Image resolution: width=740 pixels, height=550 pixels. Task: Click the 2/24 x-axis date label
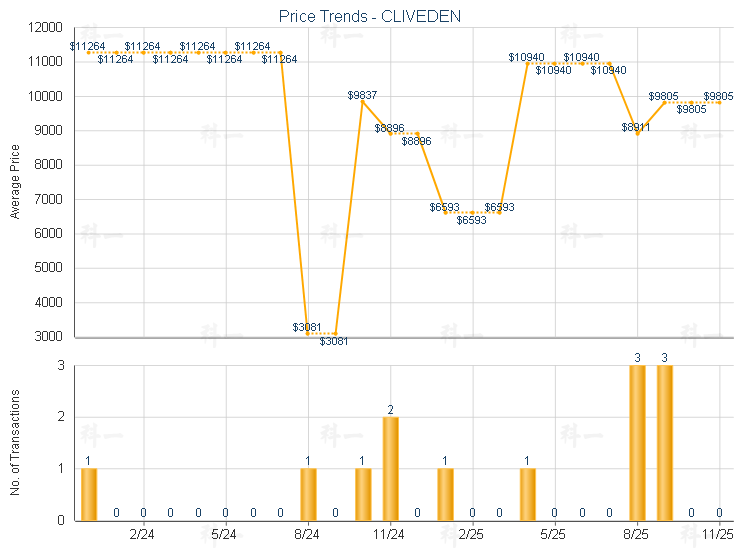tap(144, 536)
